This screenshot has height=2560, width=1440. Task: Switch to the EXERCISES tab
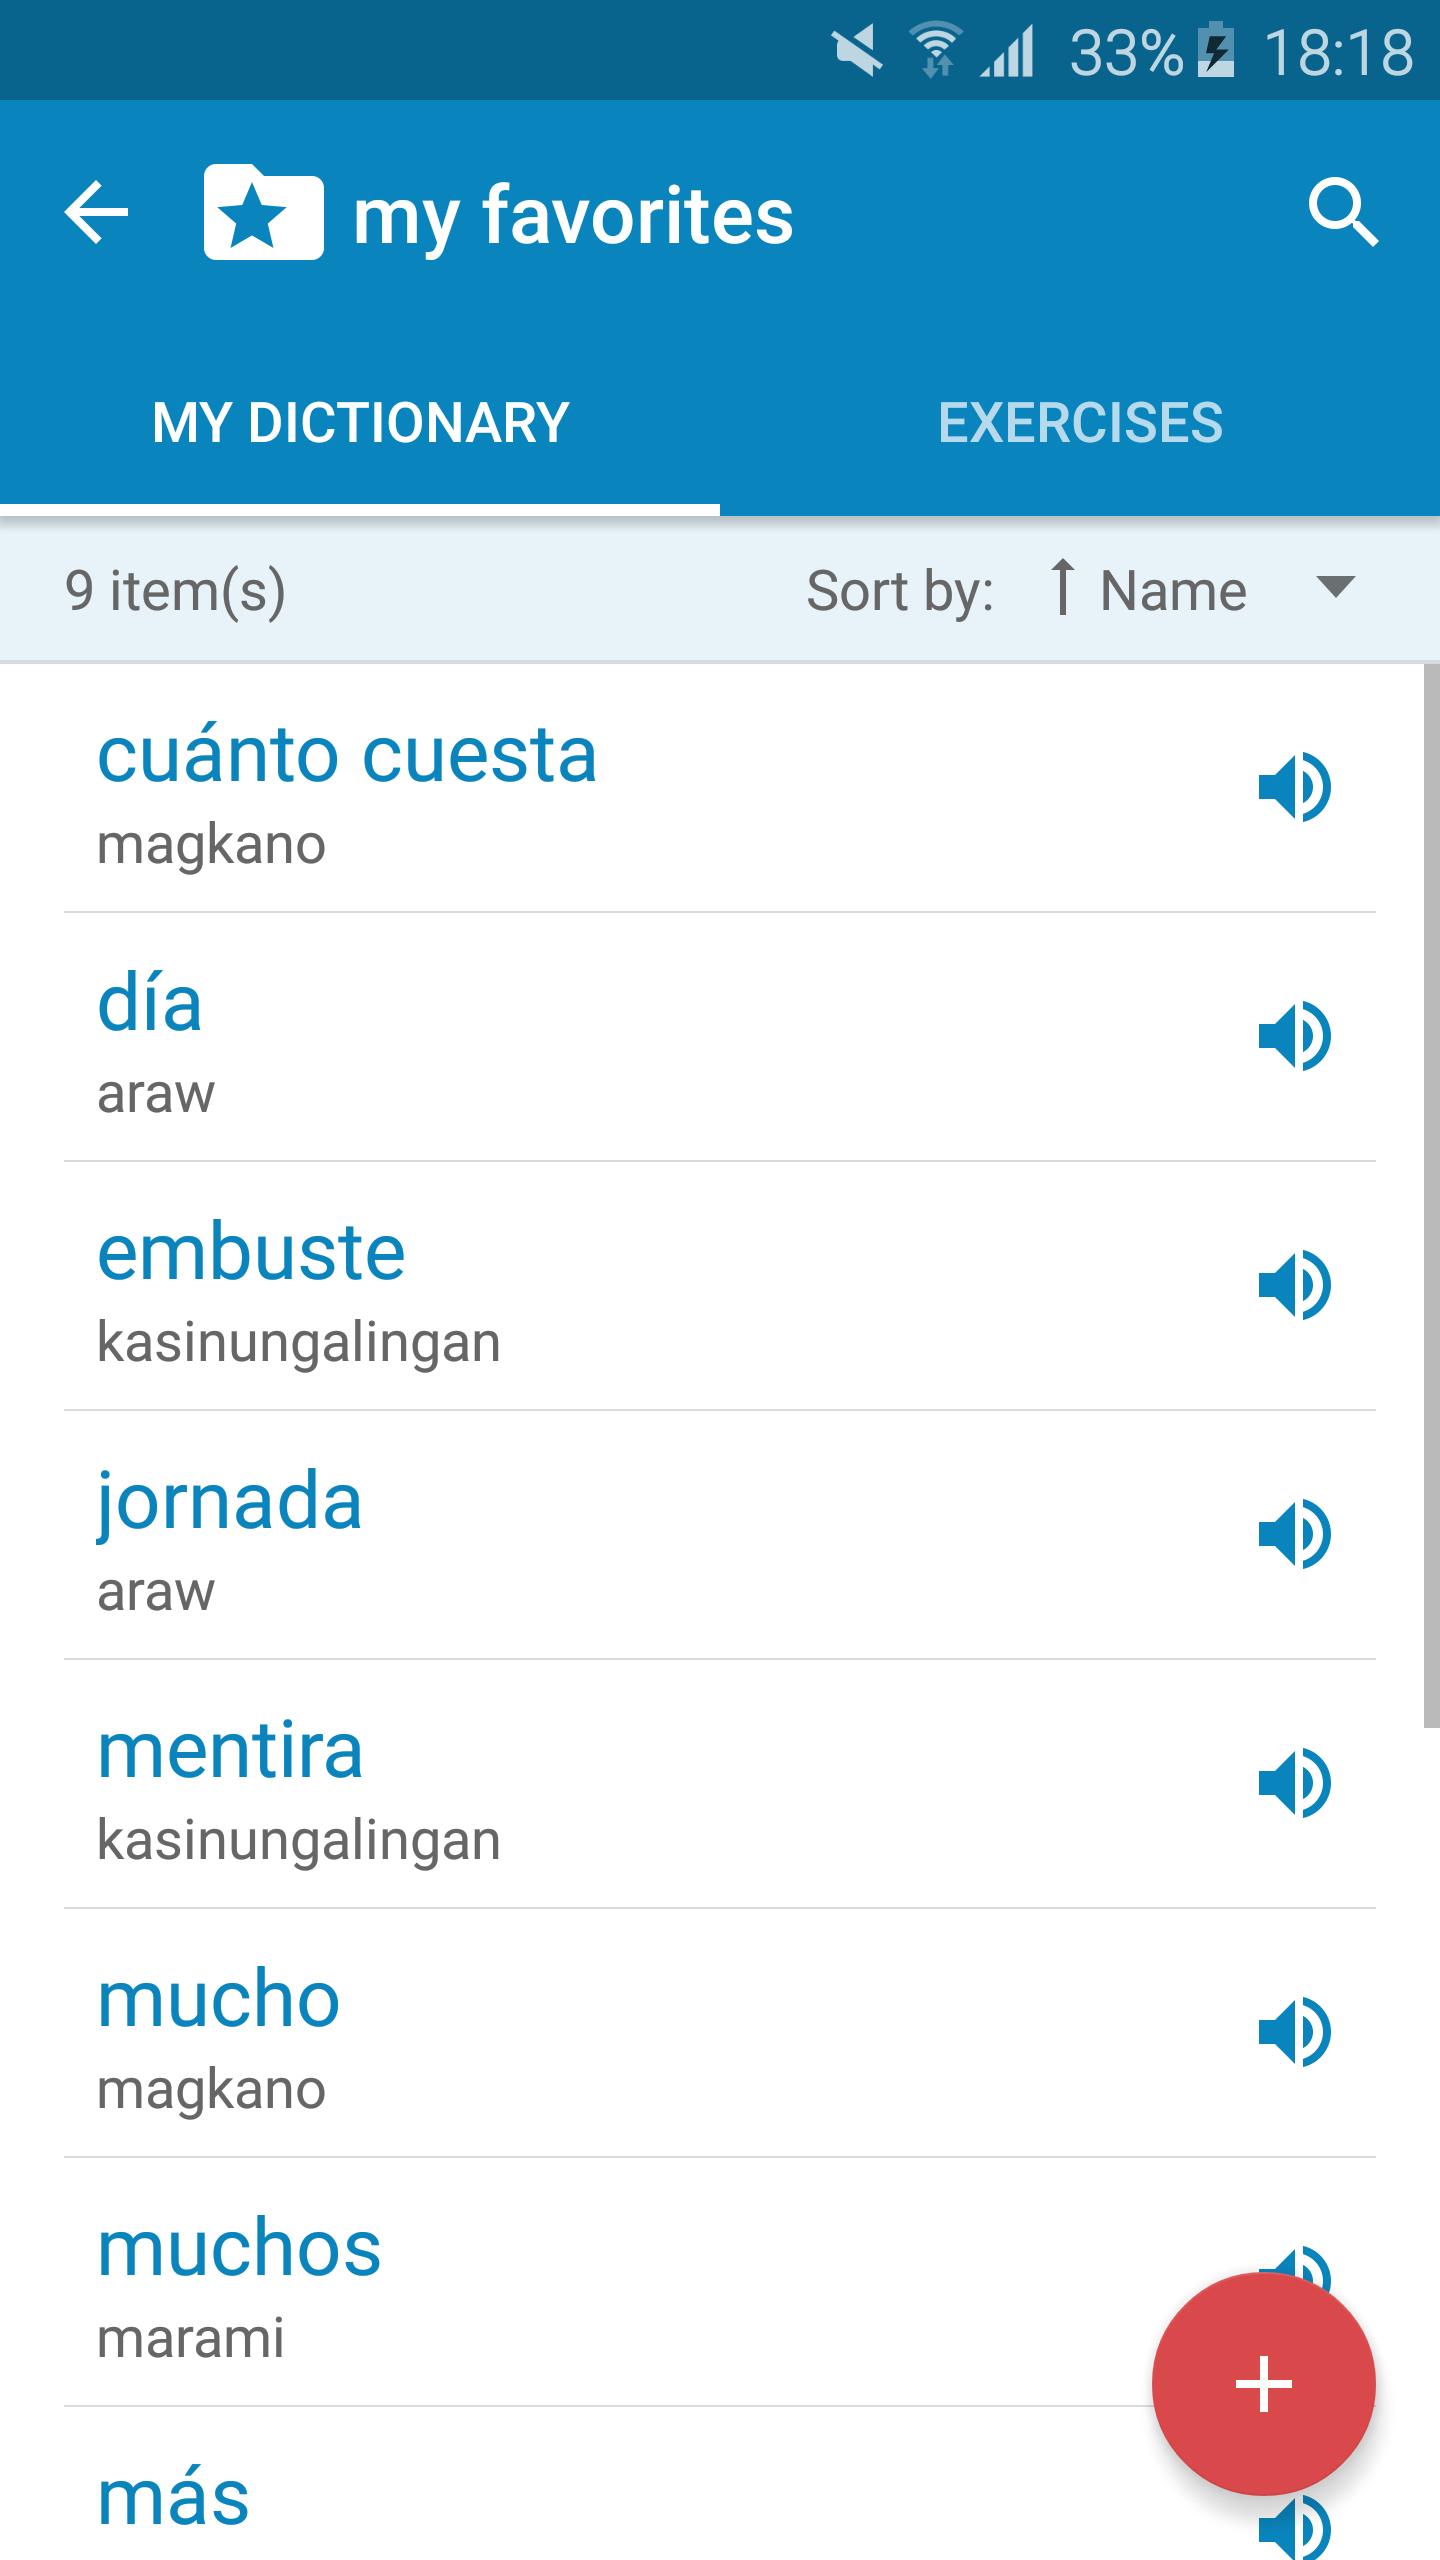tap(1080, 422)
